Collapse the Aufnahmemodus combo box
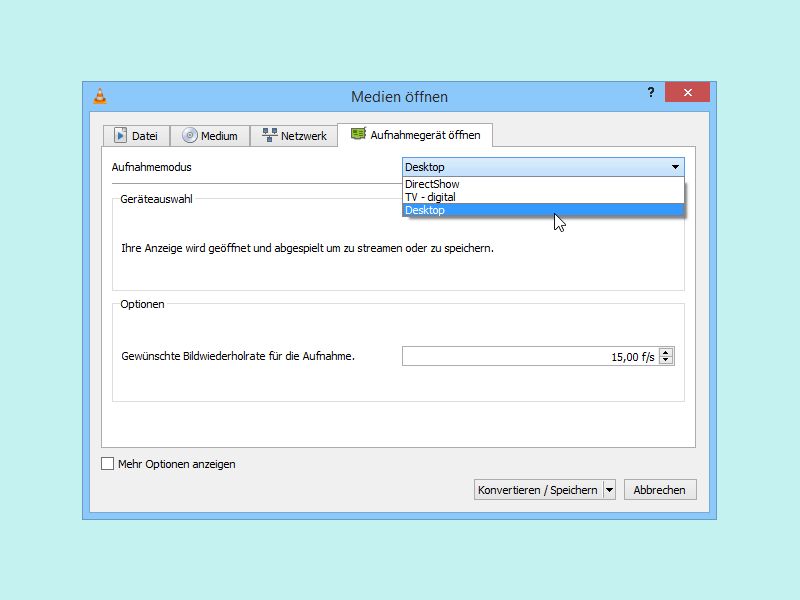Screen dimensions: 800x600 click(543, 167)
